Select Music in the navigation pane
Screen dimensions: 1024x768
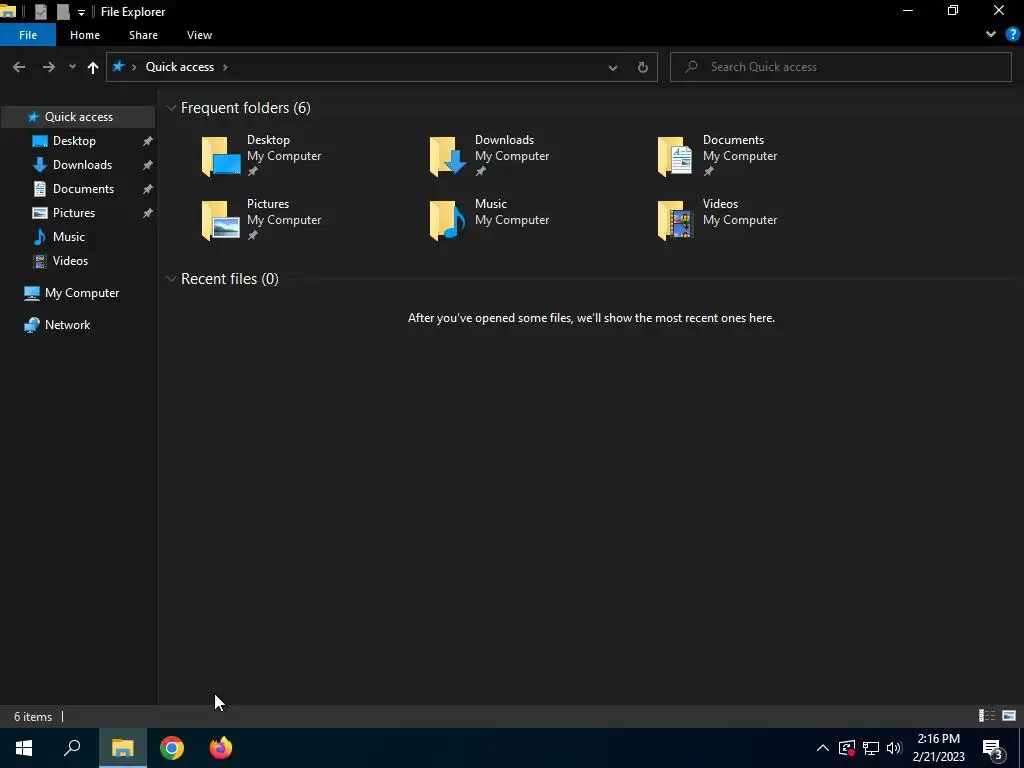(x=69, y=237)
